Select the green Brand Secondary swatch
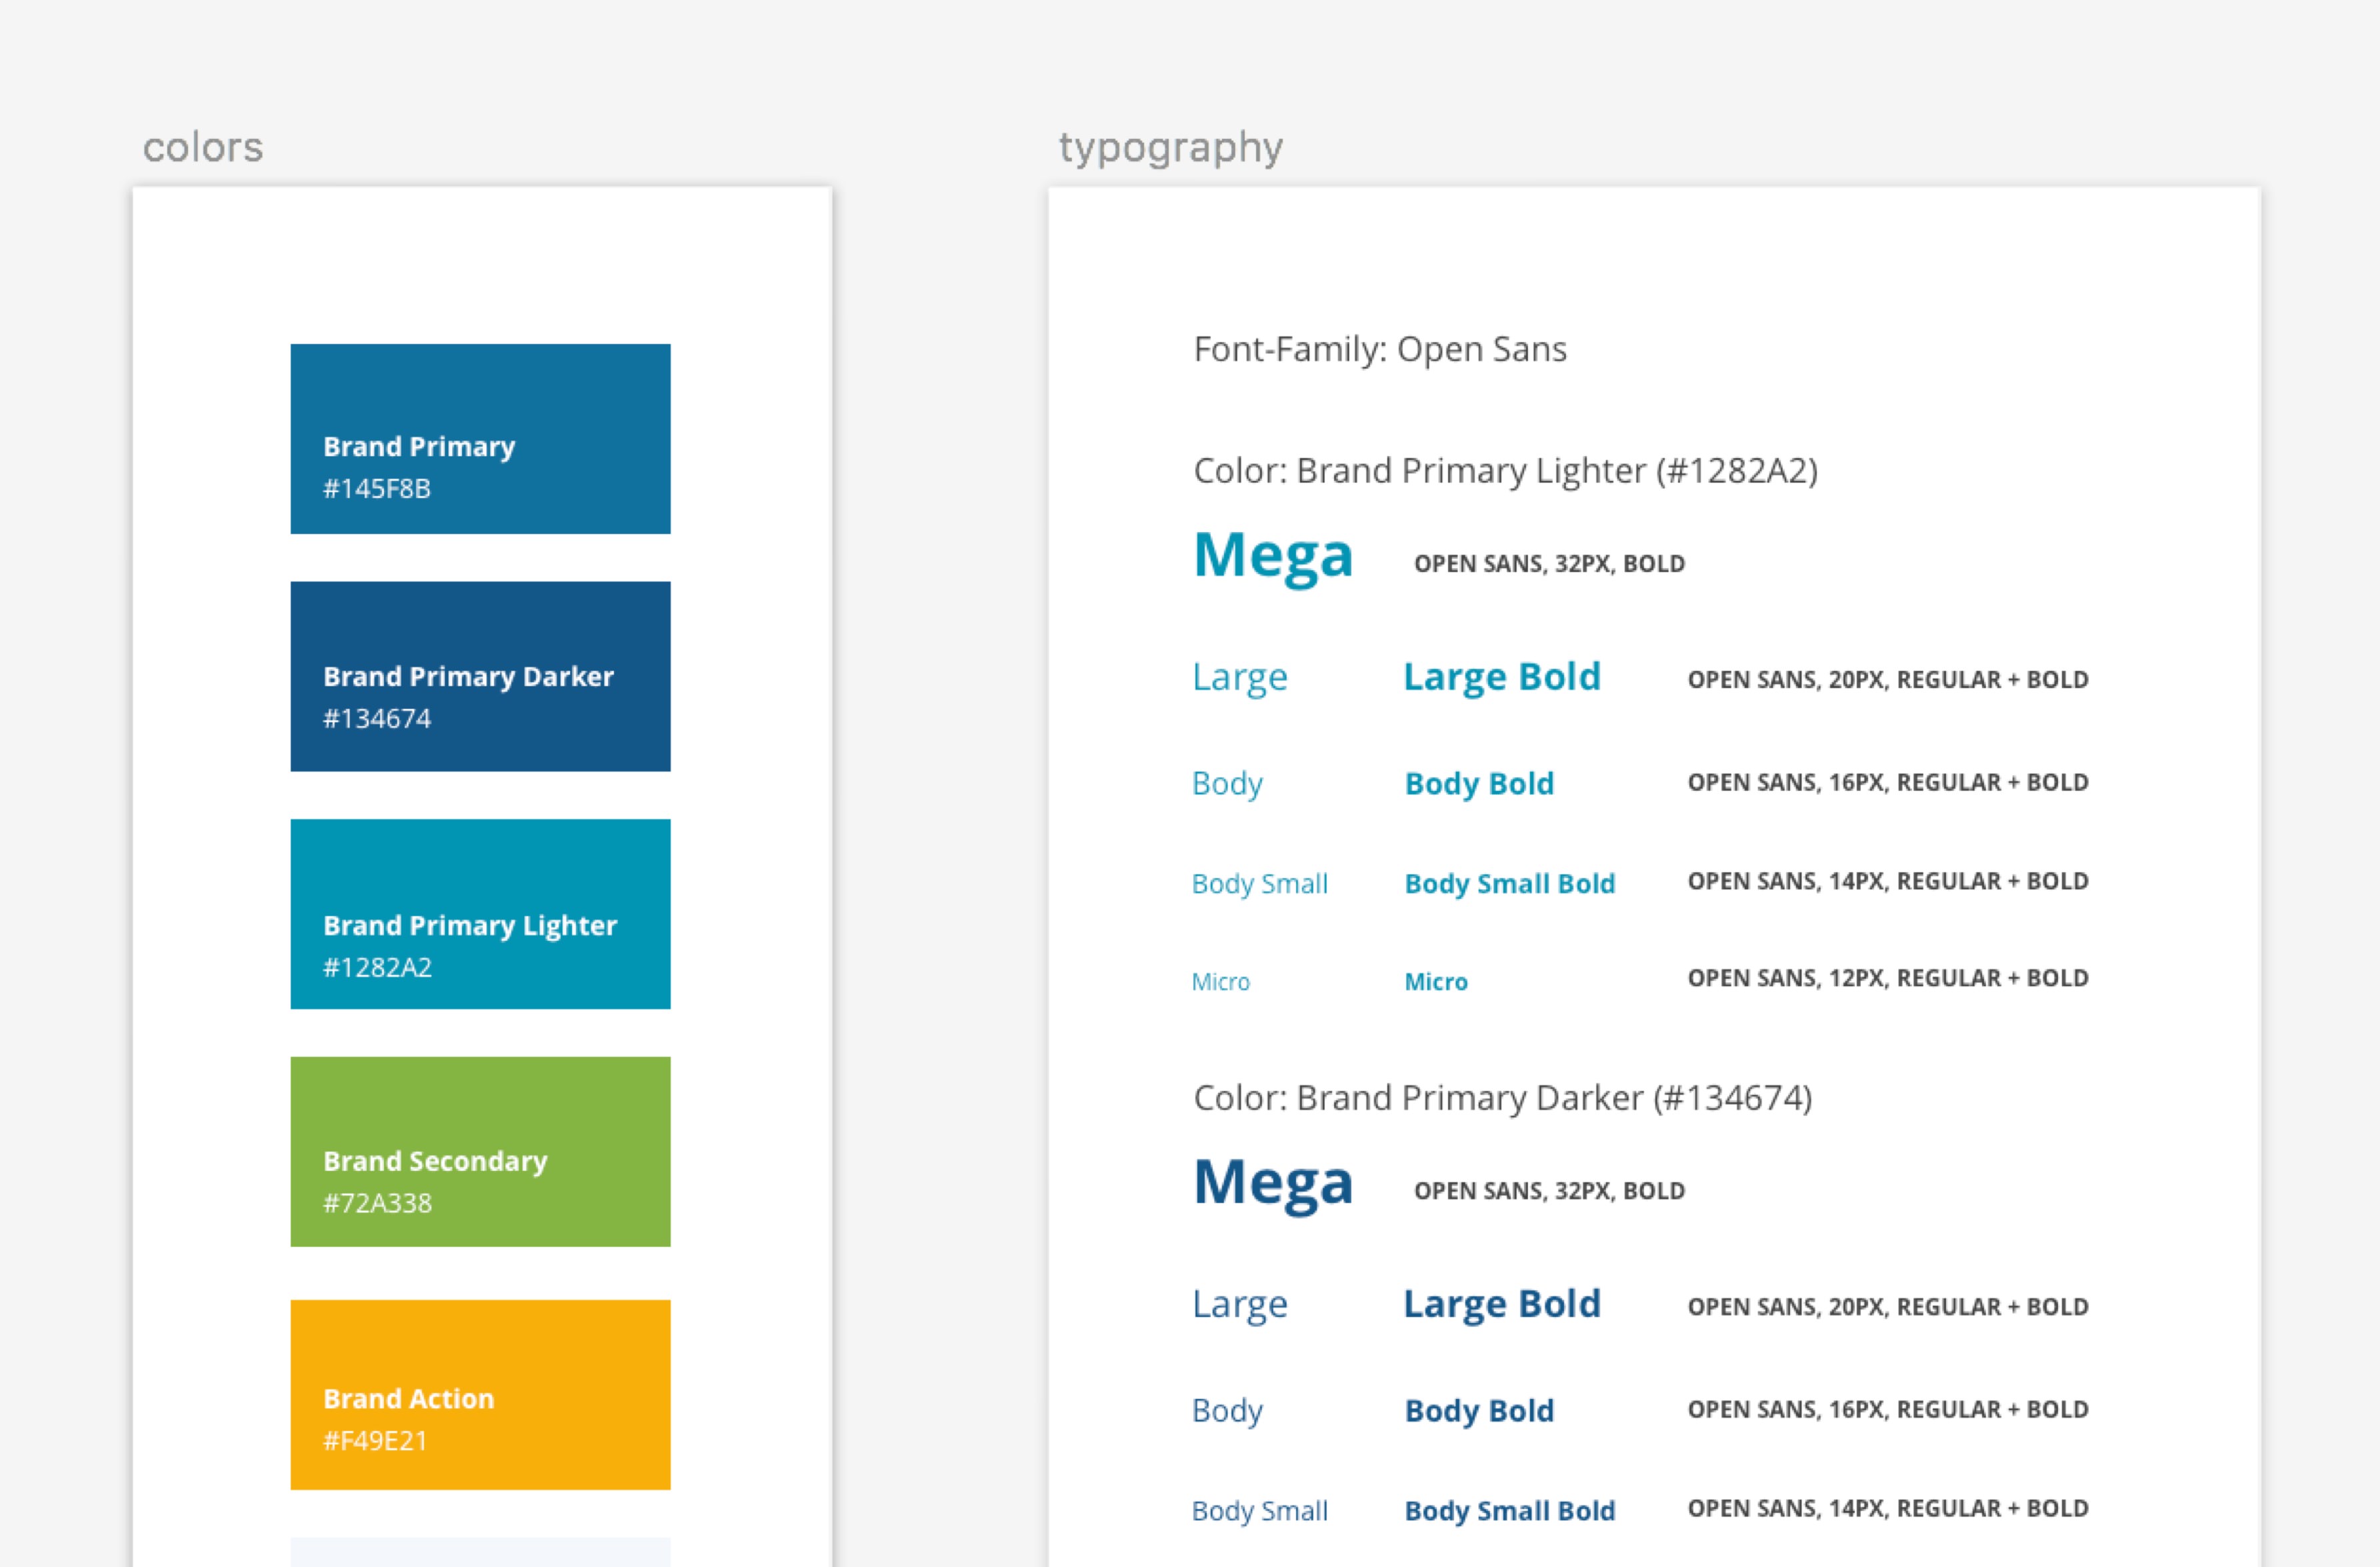2380x1567 pixels. coord(480,1151)
